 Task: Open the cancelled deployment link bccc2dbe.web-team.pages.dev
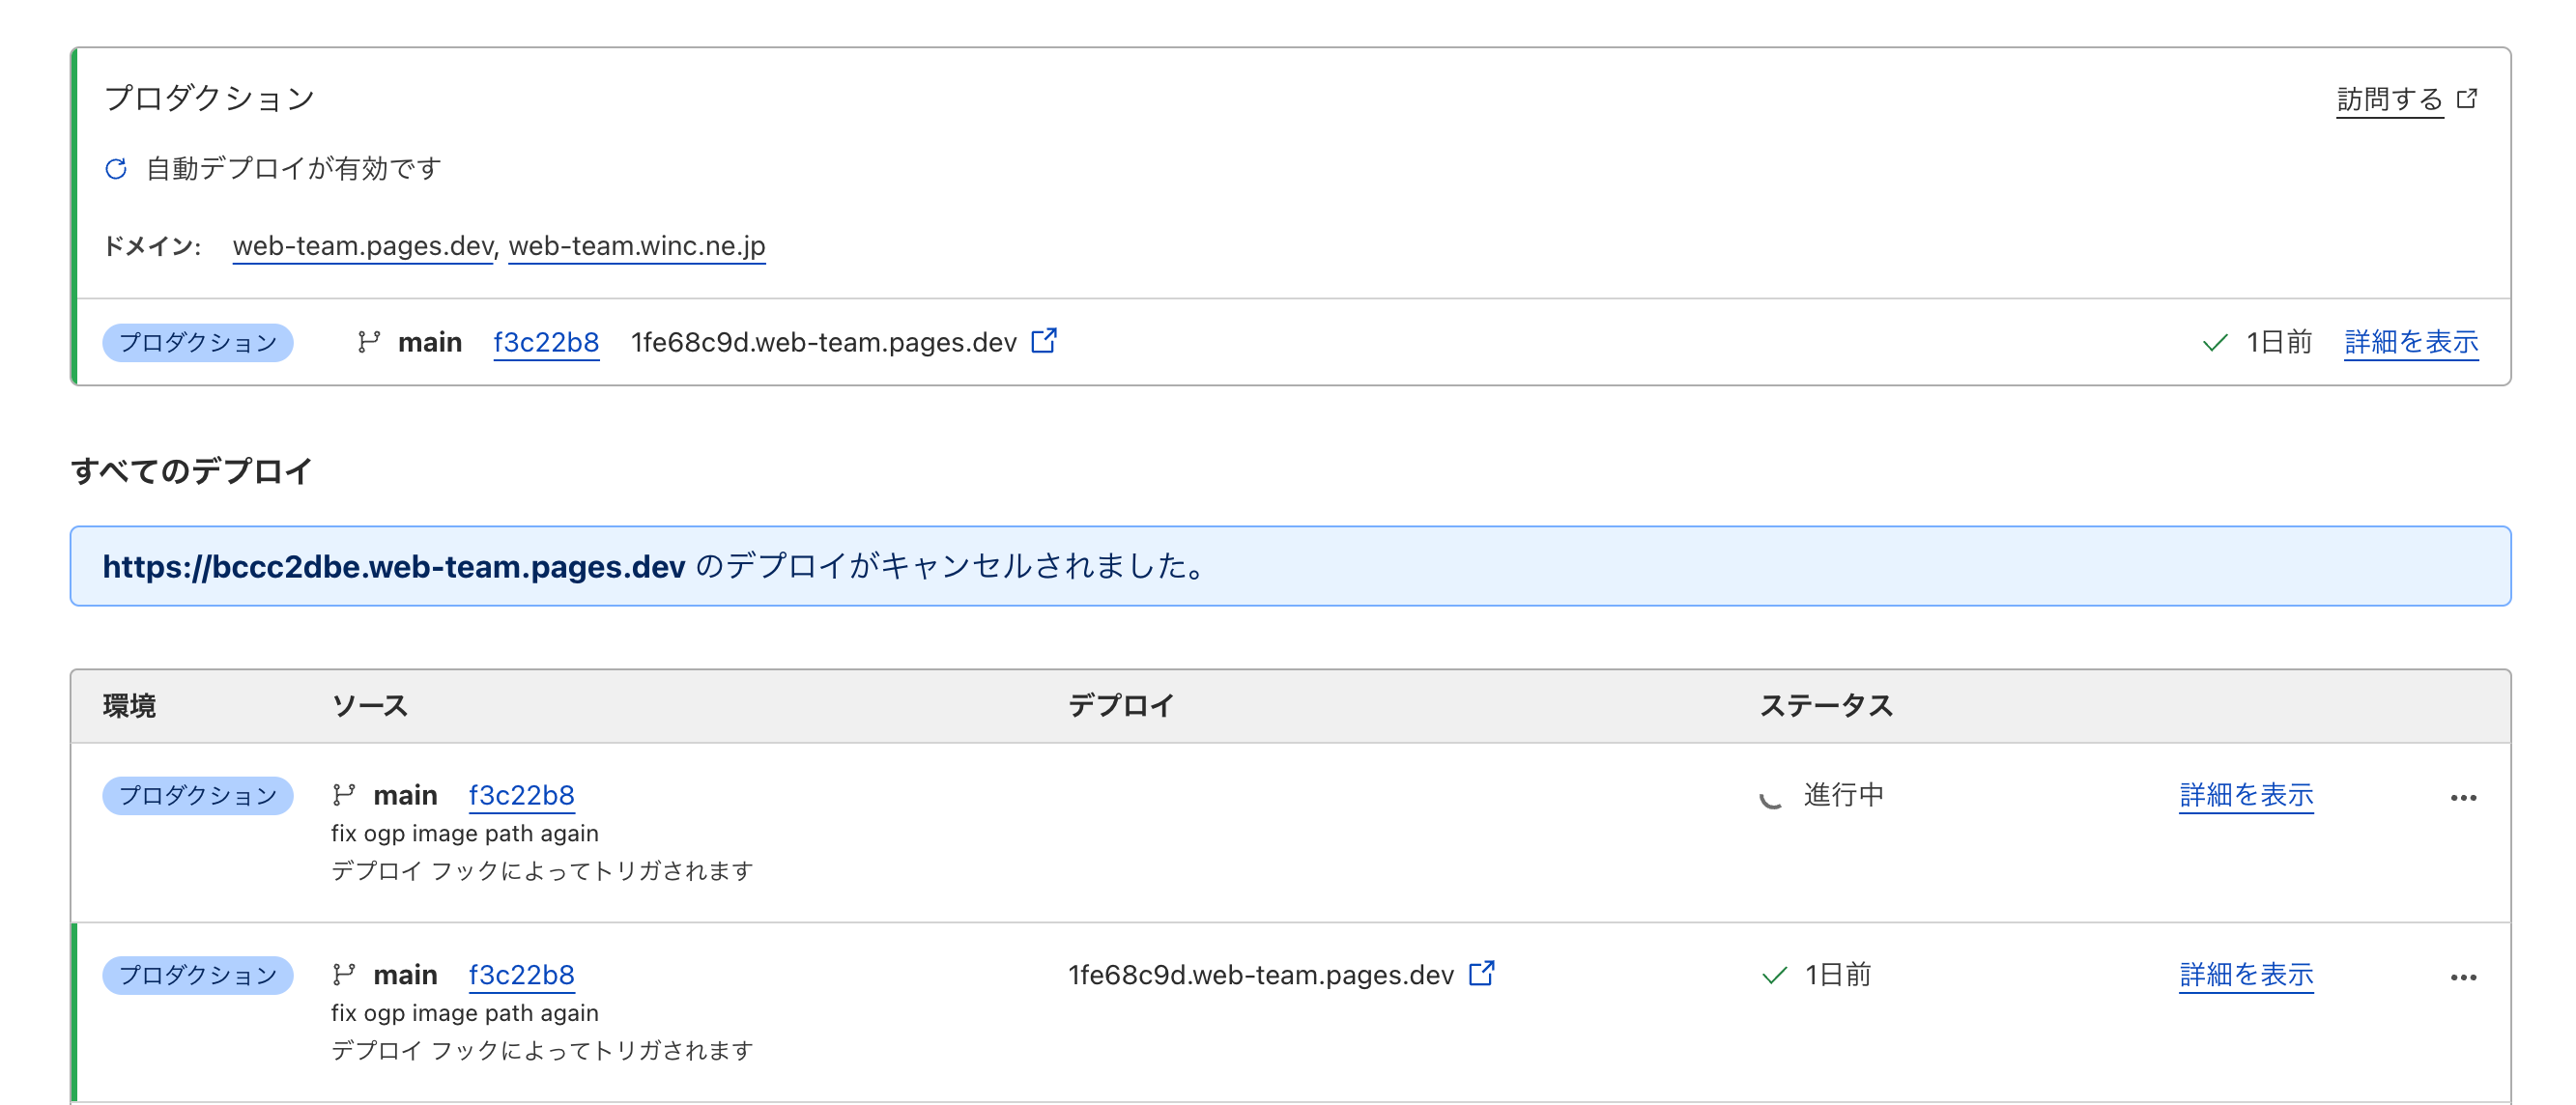pos(393,565)
